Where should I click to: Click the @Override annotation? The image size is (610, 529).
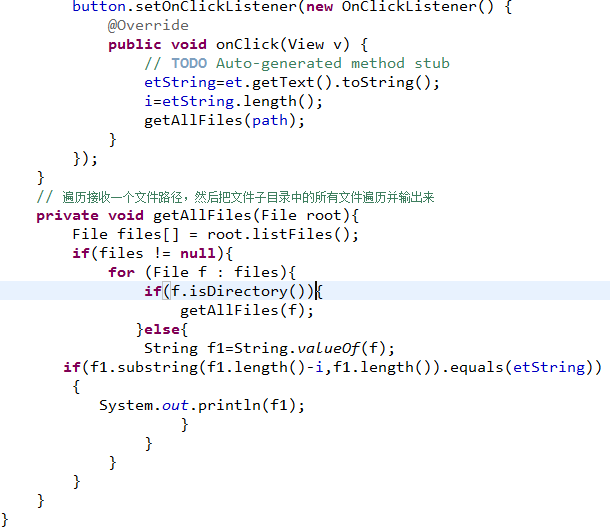pos(148,25)
